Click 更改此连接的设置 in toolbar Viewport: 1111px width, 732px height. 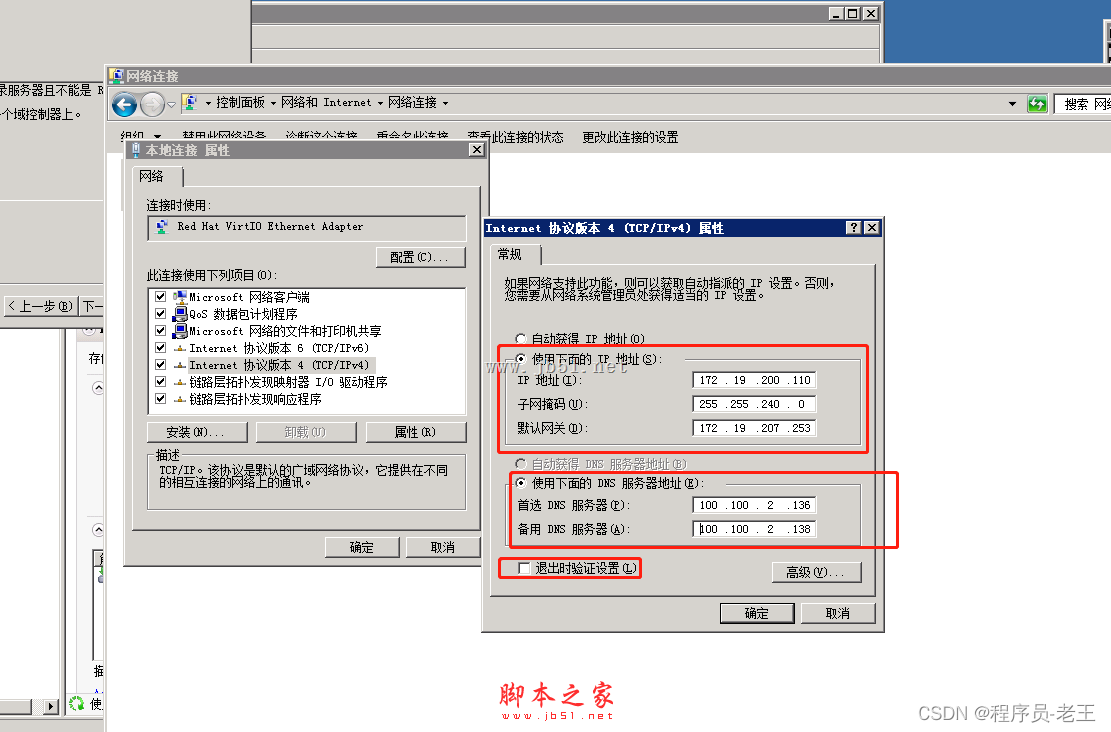coord(630,137)
